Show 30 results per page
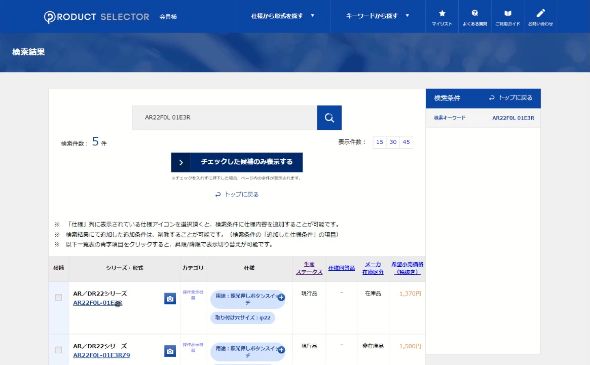The height and width of the screenshot is (365, 590). (393, 142)
